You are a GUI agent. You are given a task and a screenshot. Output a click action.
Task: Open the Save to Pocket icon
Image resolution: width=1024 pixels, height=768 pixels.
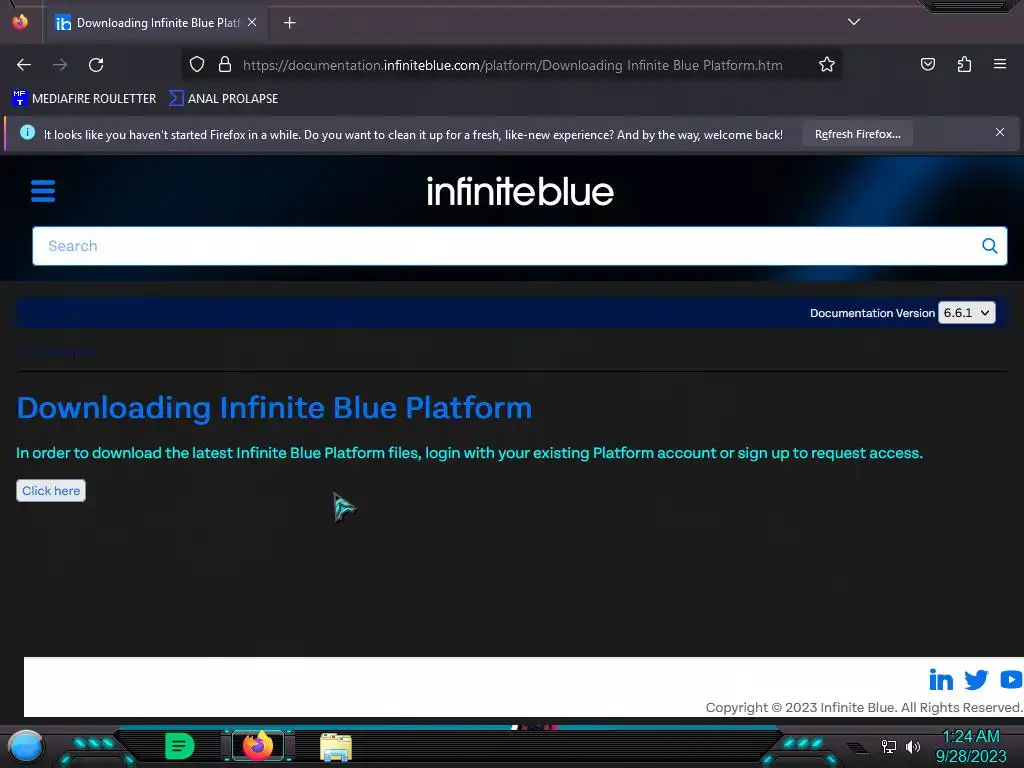927,65
